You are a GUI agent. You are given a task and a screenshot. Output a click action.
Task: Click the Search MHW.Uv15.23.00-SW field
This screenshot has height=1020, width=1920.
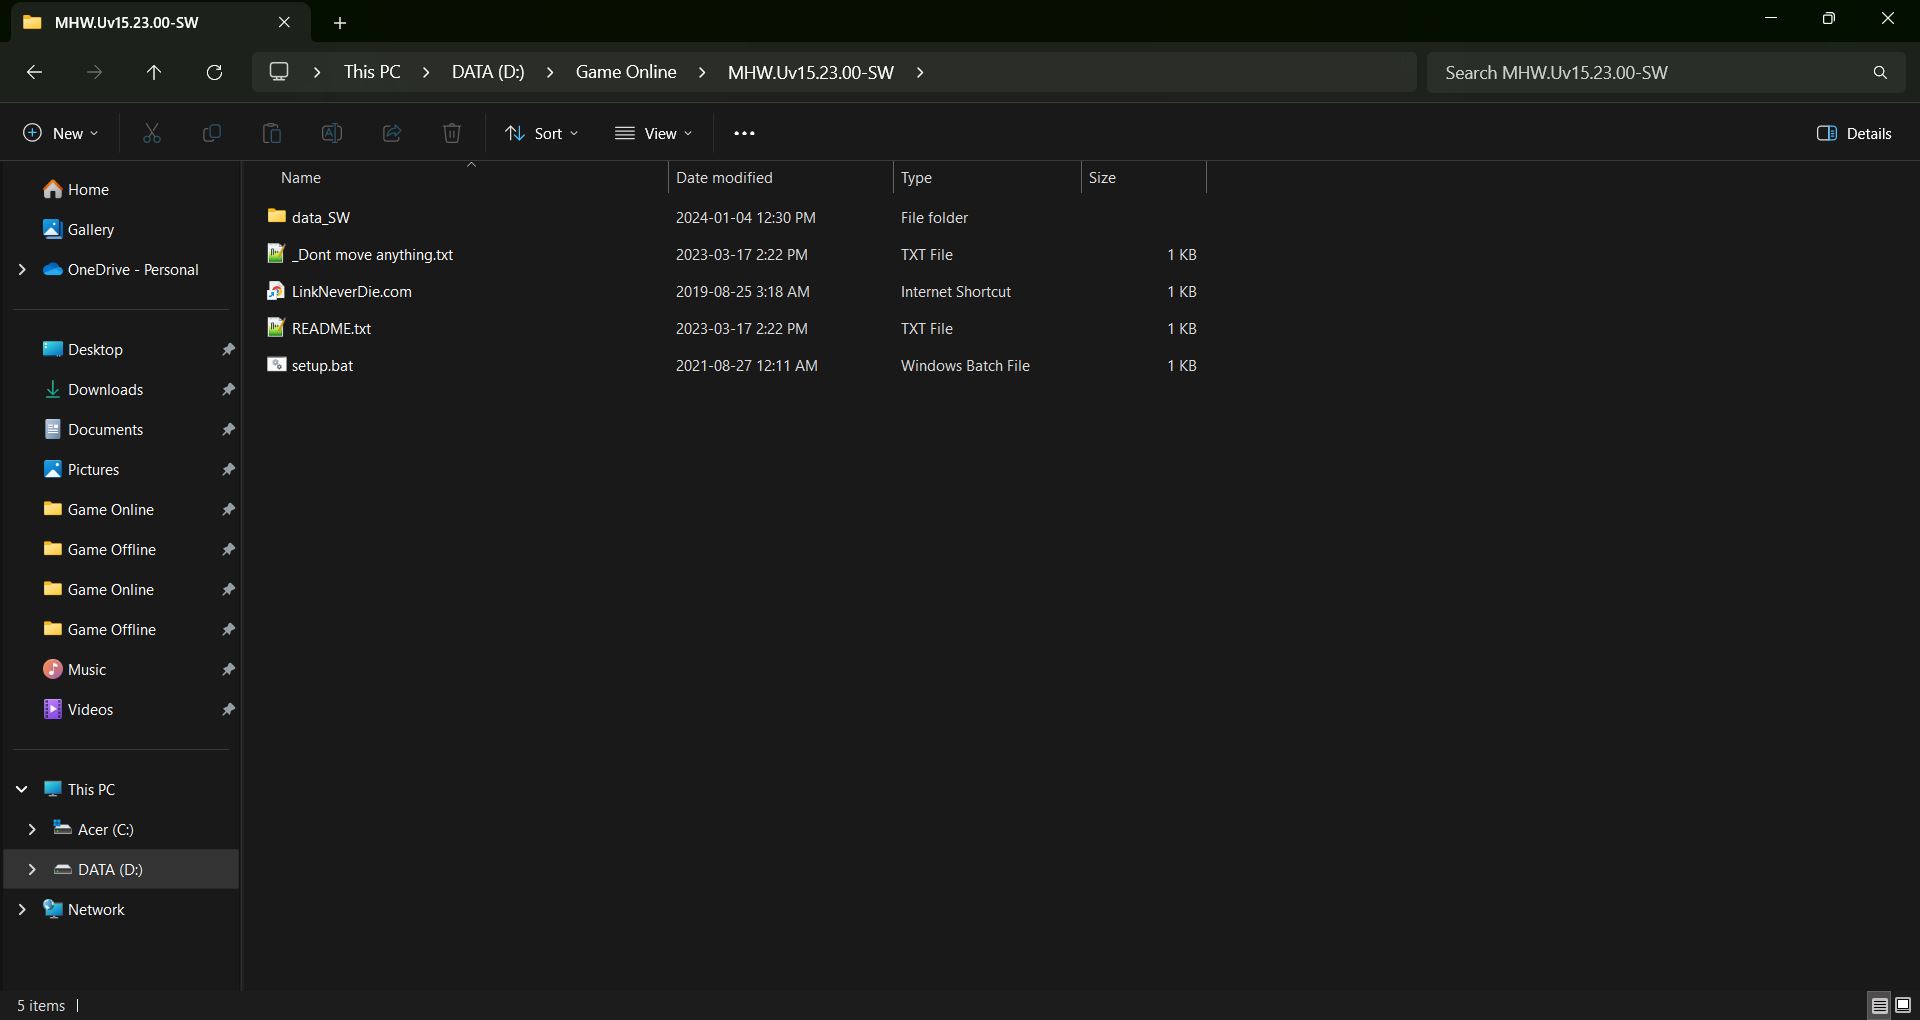pyautogui.click(x=1650, y=72)
